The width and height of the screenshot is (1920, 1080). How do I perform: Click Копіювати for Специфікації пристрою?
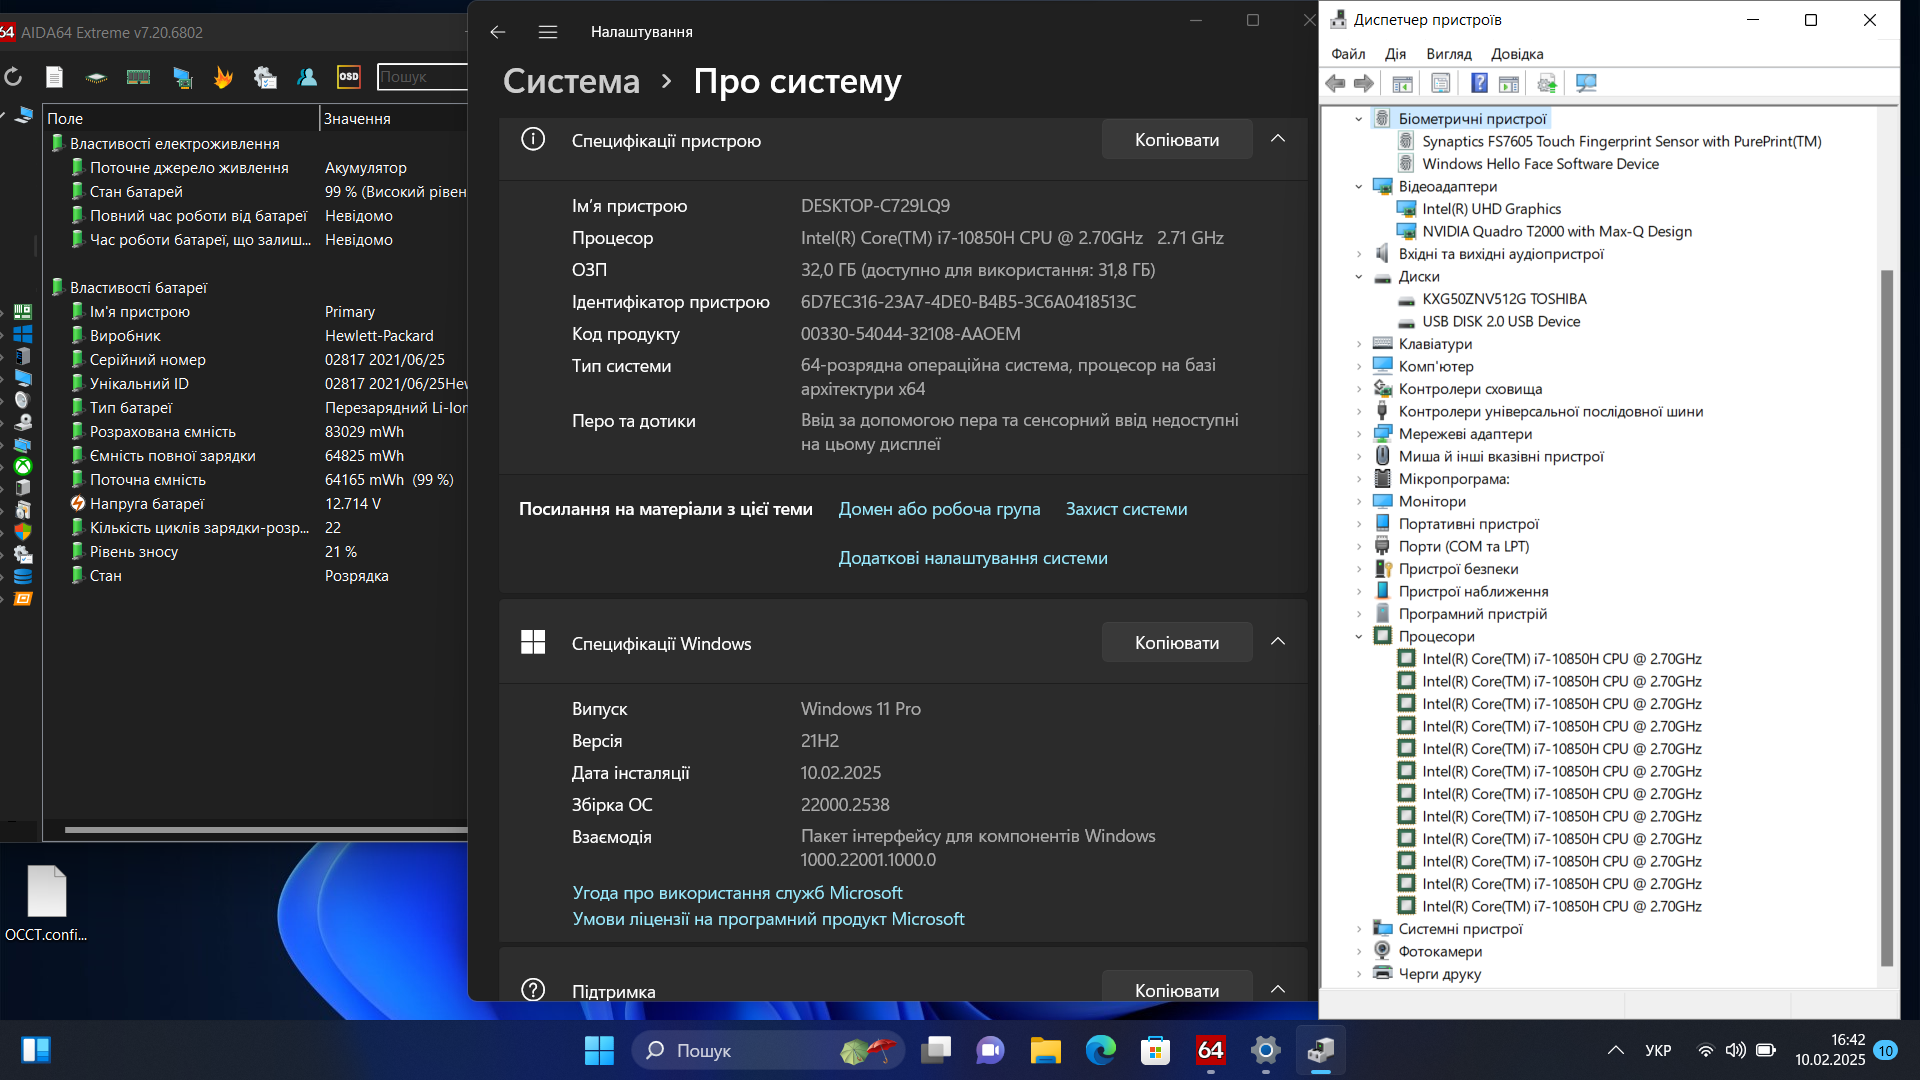1177,140
